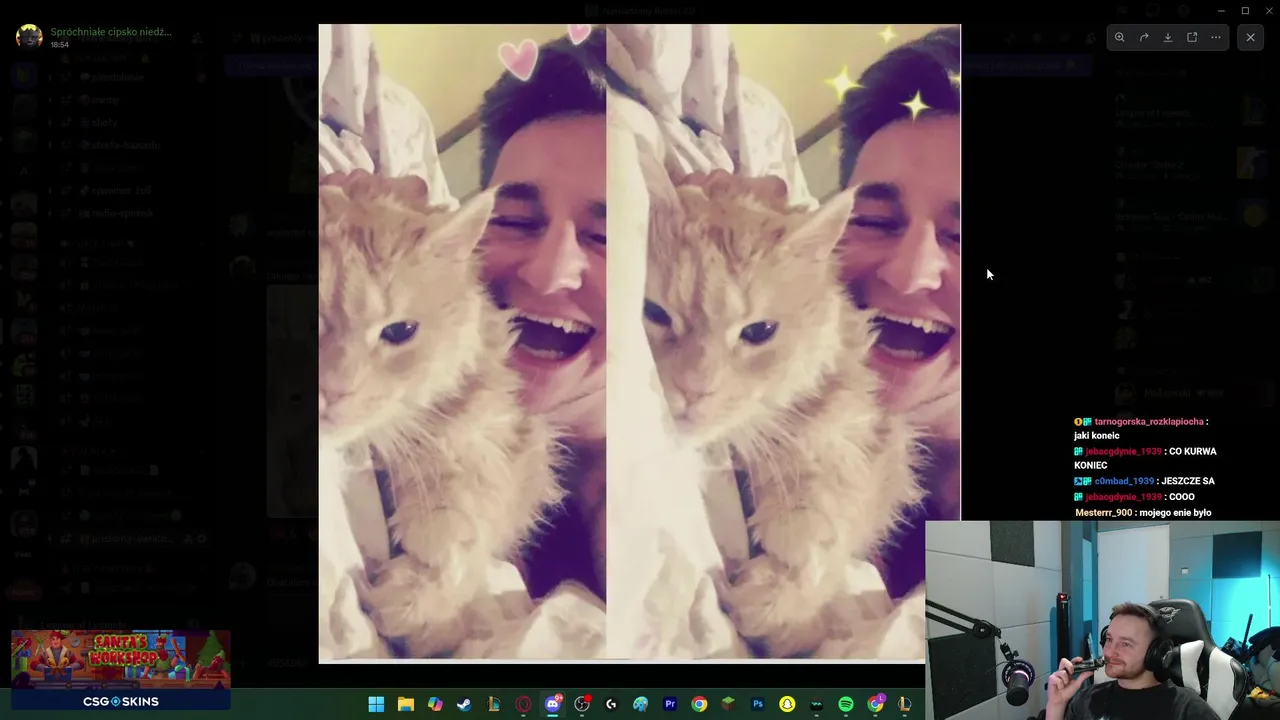Close the image viewer with the X
This screenshot has width=1280, height=720.
tap(1250, 37)
